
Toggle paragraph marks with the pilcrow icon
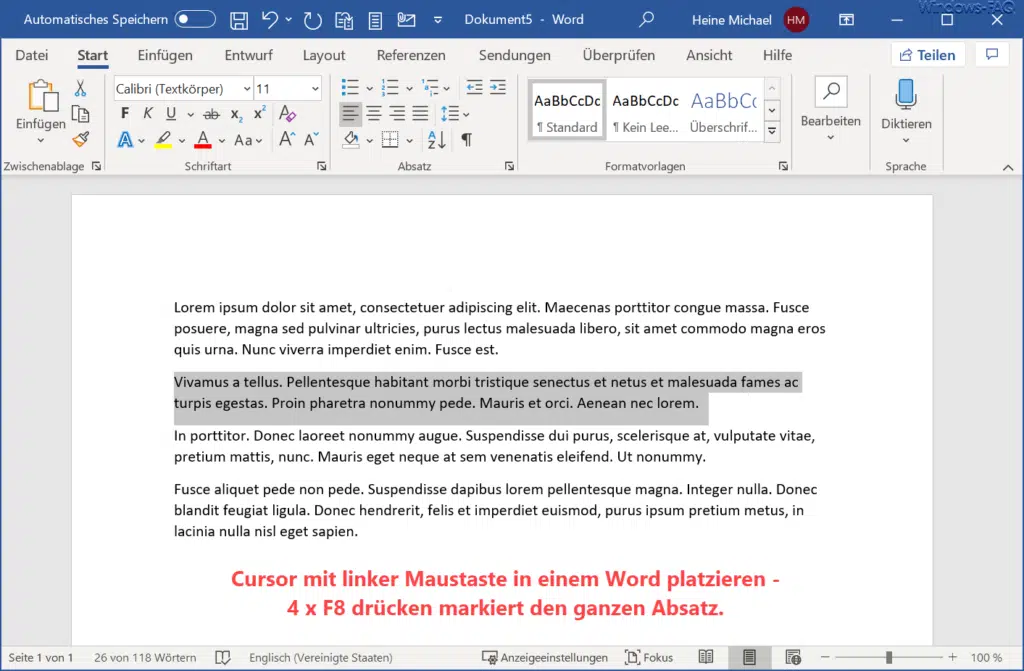tap(468, 139)
